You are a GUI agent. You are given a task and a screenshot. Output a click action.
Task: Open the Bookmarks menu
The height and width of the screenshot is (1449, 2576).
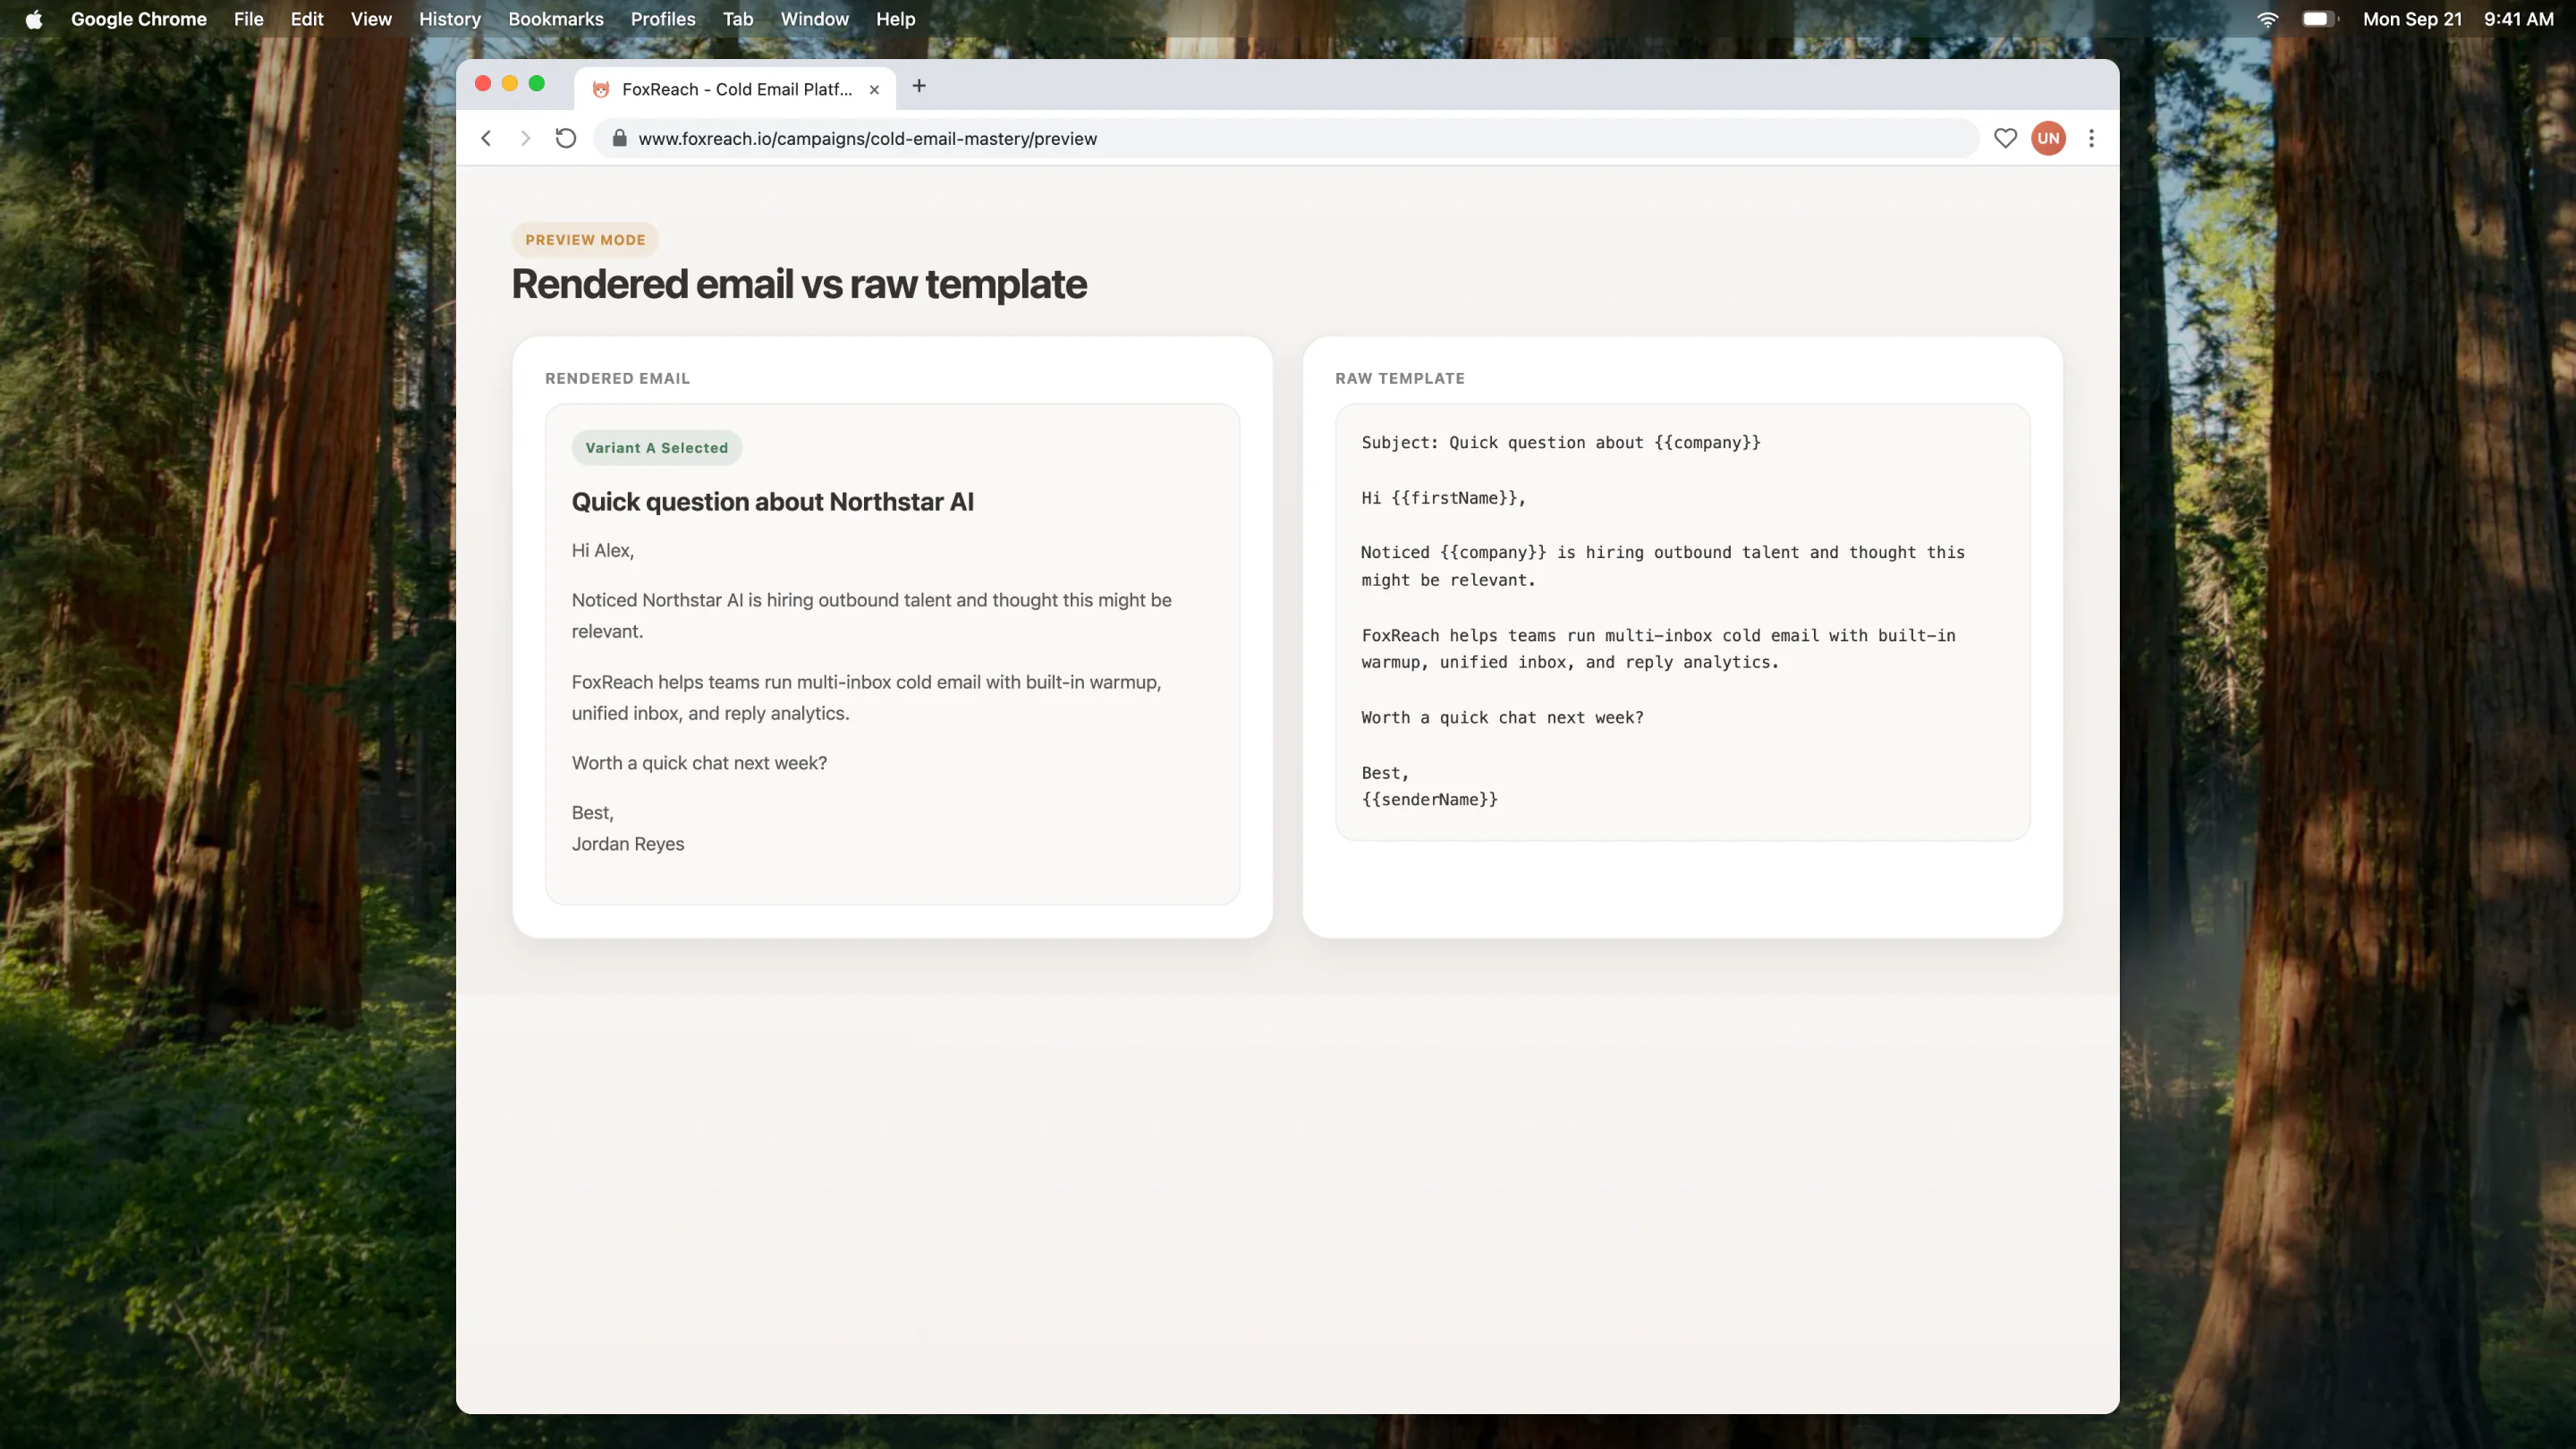[x=556, y=19]
